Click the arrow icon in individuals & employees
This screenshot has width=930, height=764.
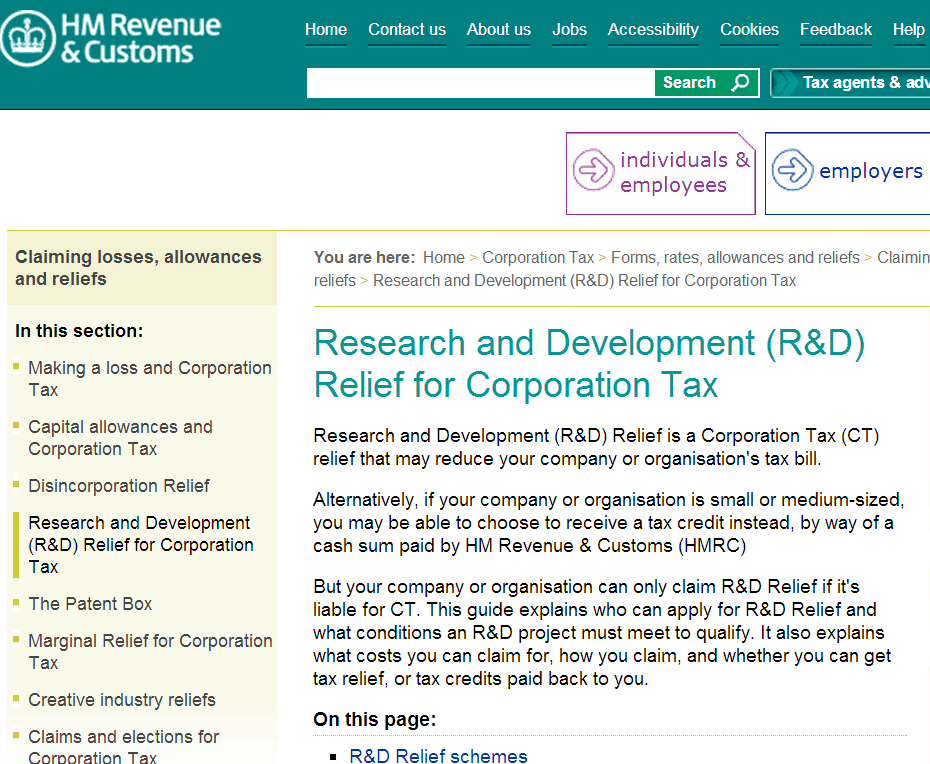593,170
